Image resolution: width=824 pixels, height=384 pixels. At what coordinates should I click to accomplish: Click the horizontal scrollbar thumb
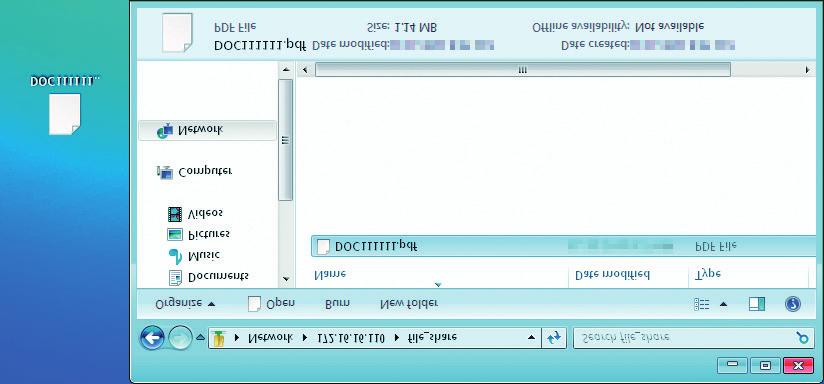point(522,69)
